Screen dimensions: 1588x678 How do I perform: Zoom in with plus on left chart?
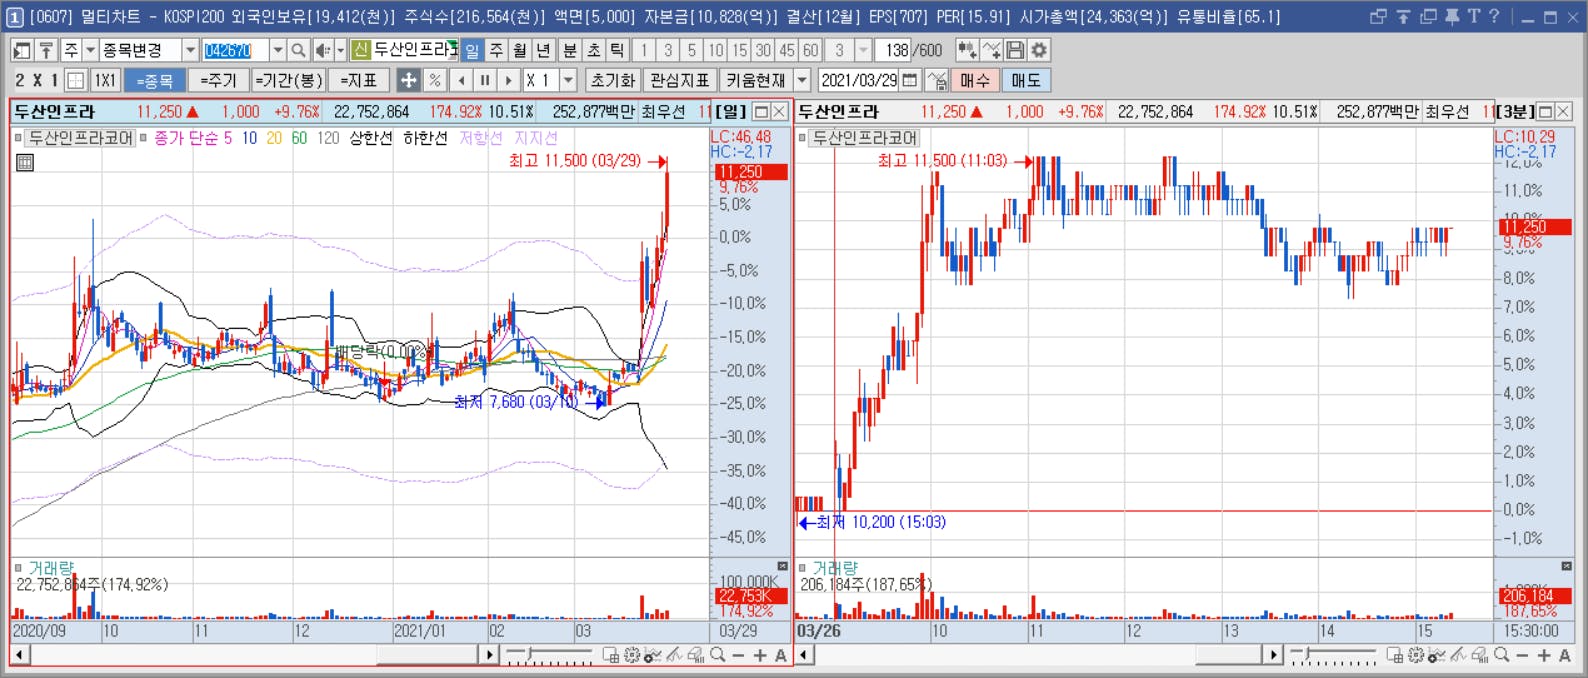click(x=760, y=655)
